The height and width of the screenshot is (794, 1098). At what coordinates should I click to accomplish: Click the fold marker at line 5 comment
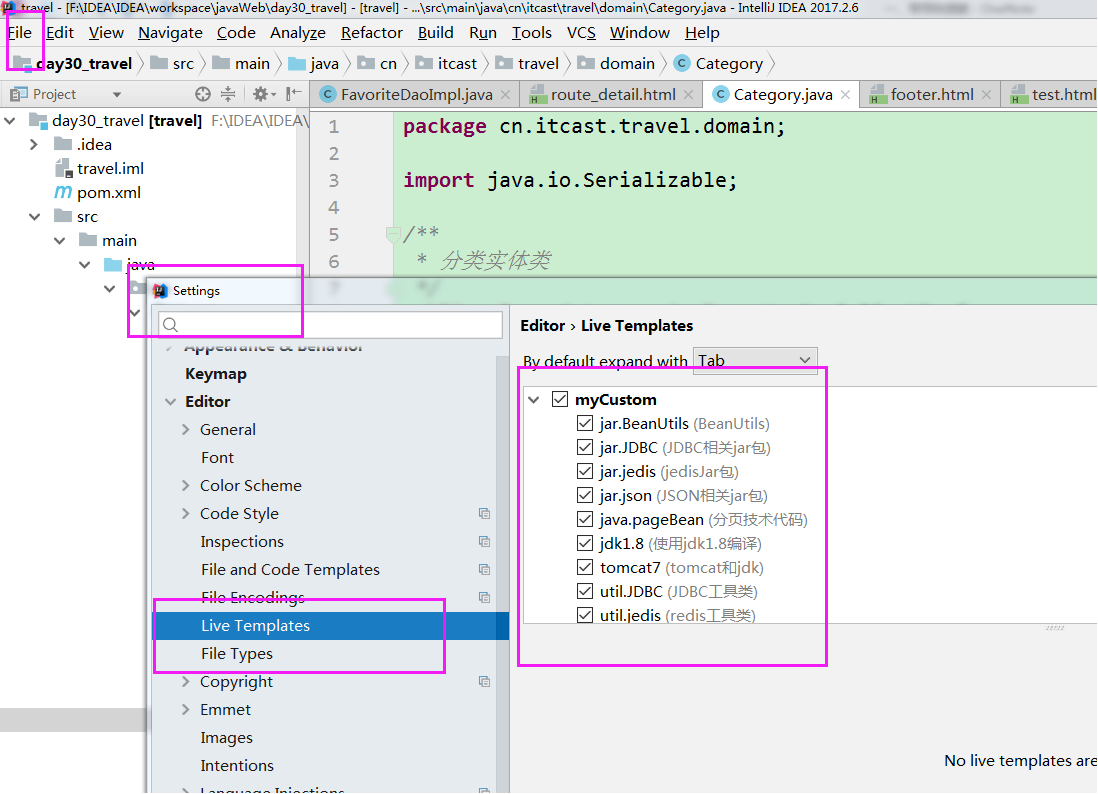pyautogui.click(x=393, y=235)
